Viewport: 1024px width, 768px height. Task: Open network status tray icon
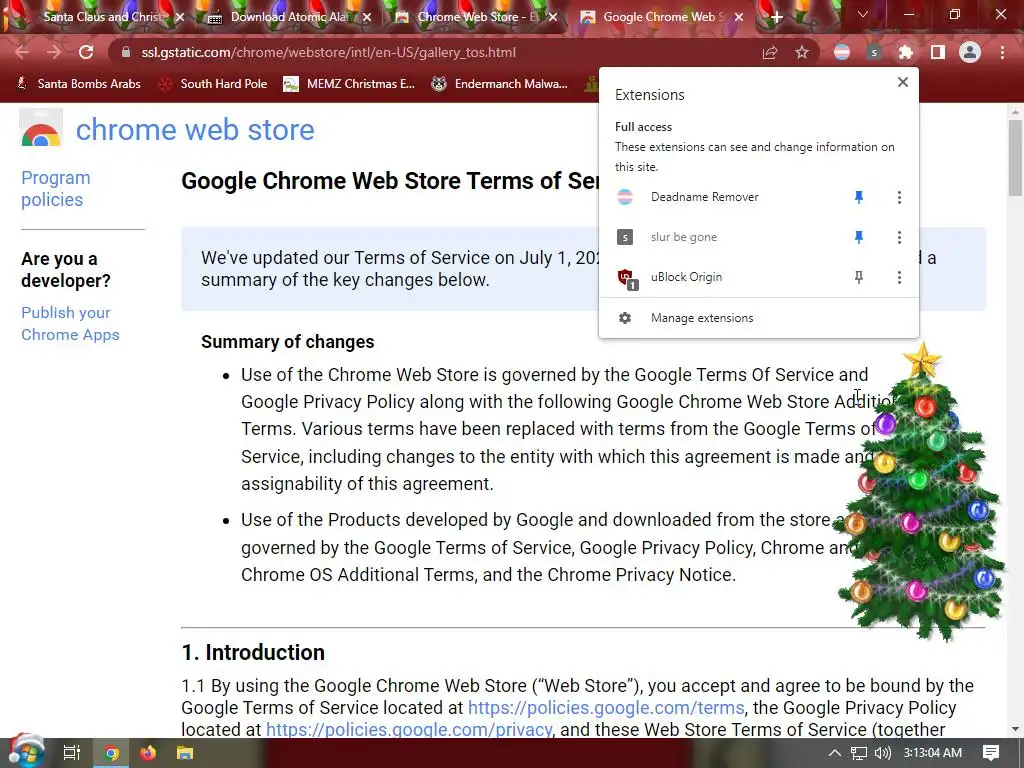[x=859, y=753]
